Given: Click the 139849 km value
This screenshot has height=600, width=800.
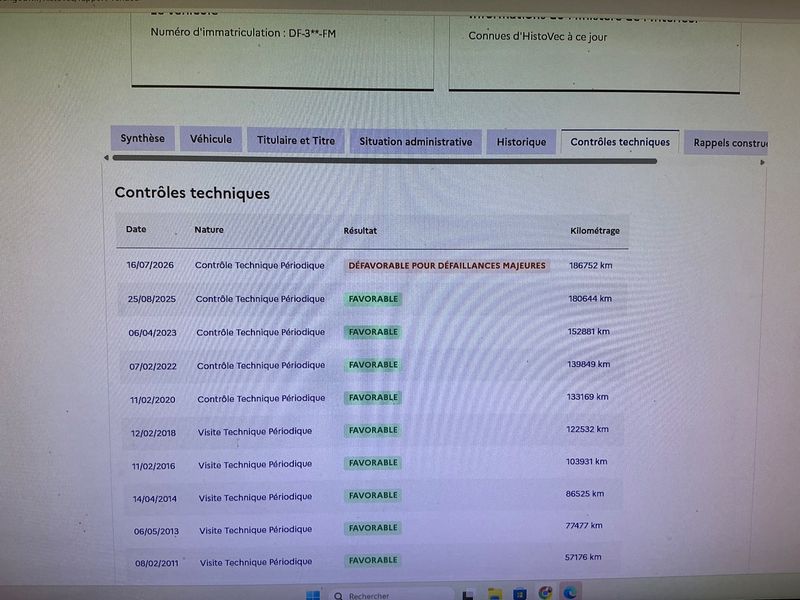Looking at the screenshot, I should 589,364.
